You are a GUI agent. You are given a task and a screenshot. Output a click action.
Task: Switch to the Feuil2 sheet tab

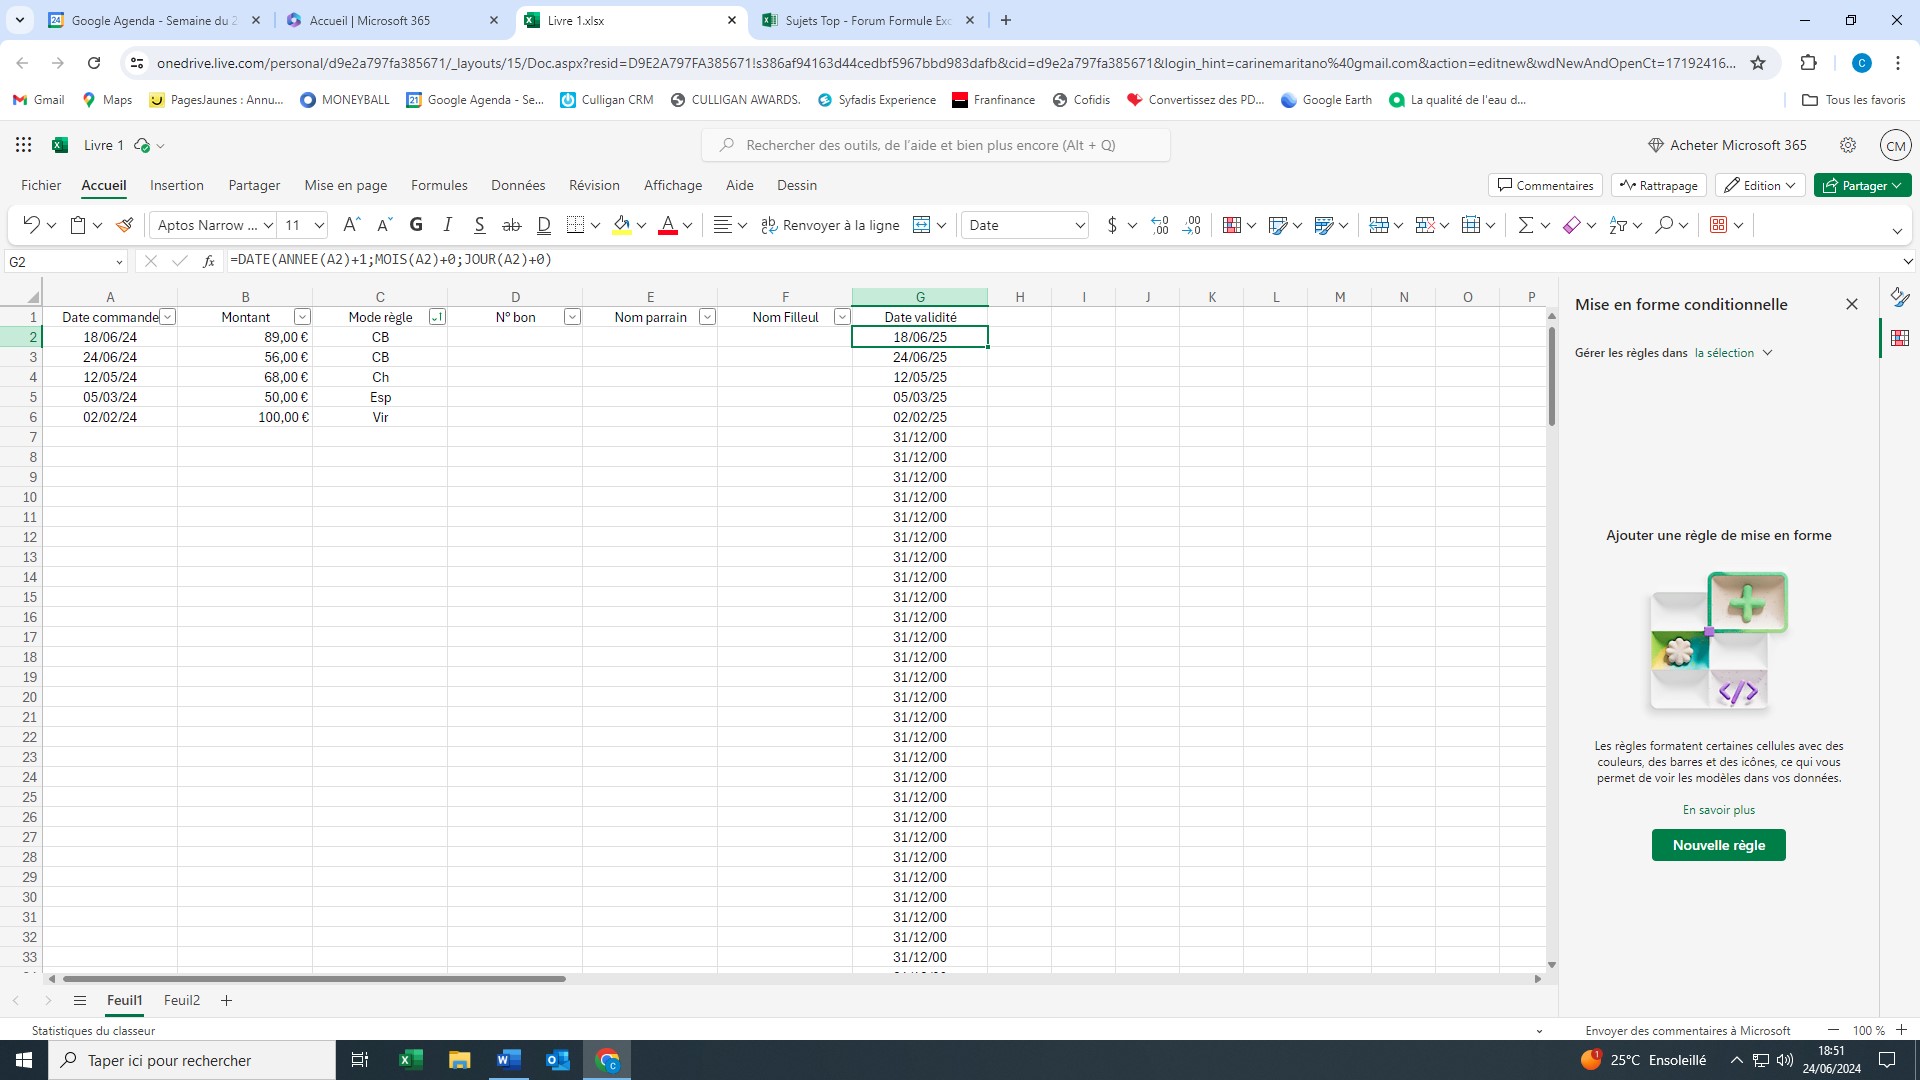pyautogui.click(x=182, y=1000)
